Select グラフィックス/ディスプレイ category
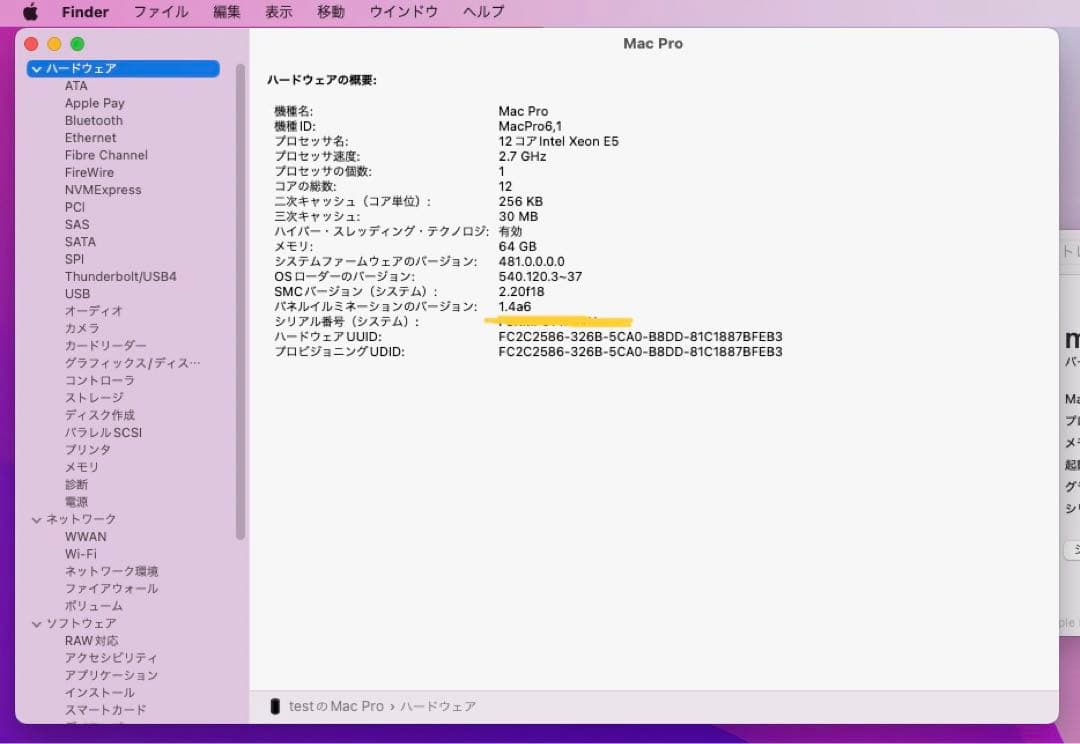Screen dimensions: 1080x744 pos(130,363)
